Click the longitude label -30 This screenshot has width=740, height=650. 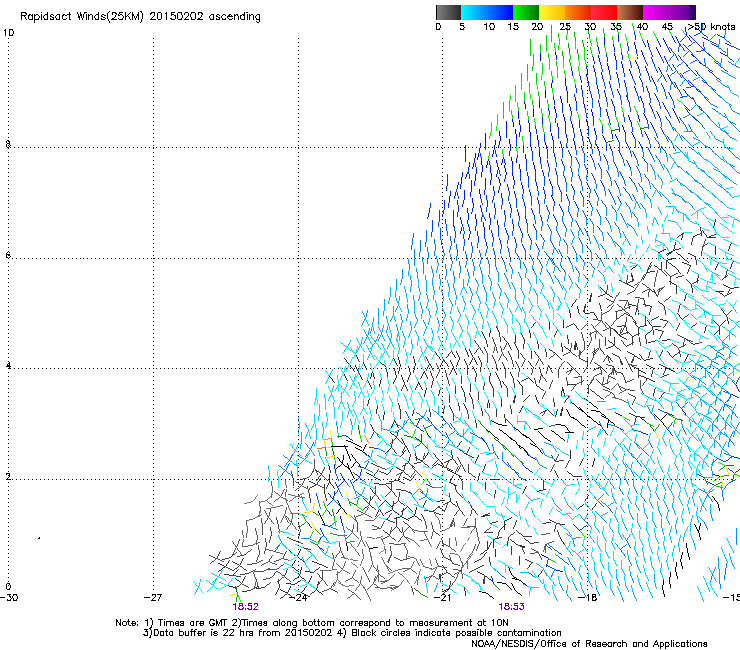click(x=9, y=598)
